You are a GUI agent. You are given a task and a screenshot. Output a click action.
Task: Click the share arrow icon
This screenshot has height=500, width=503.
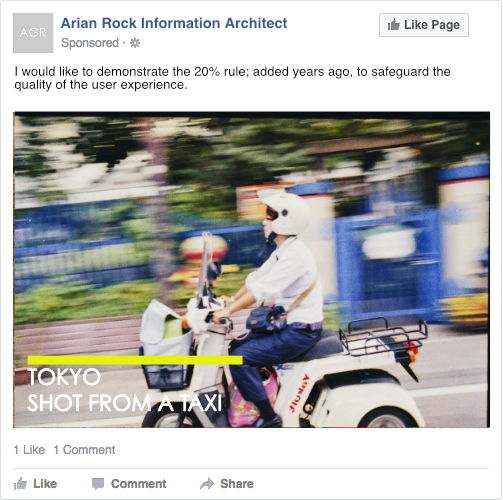coord(207,484)
